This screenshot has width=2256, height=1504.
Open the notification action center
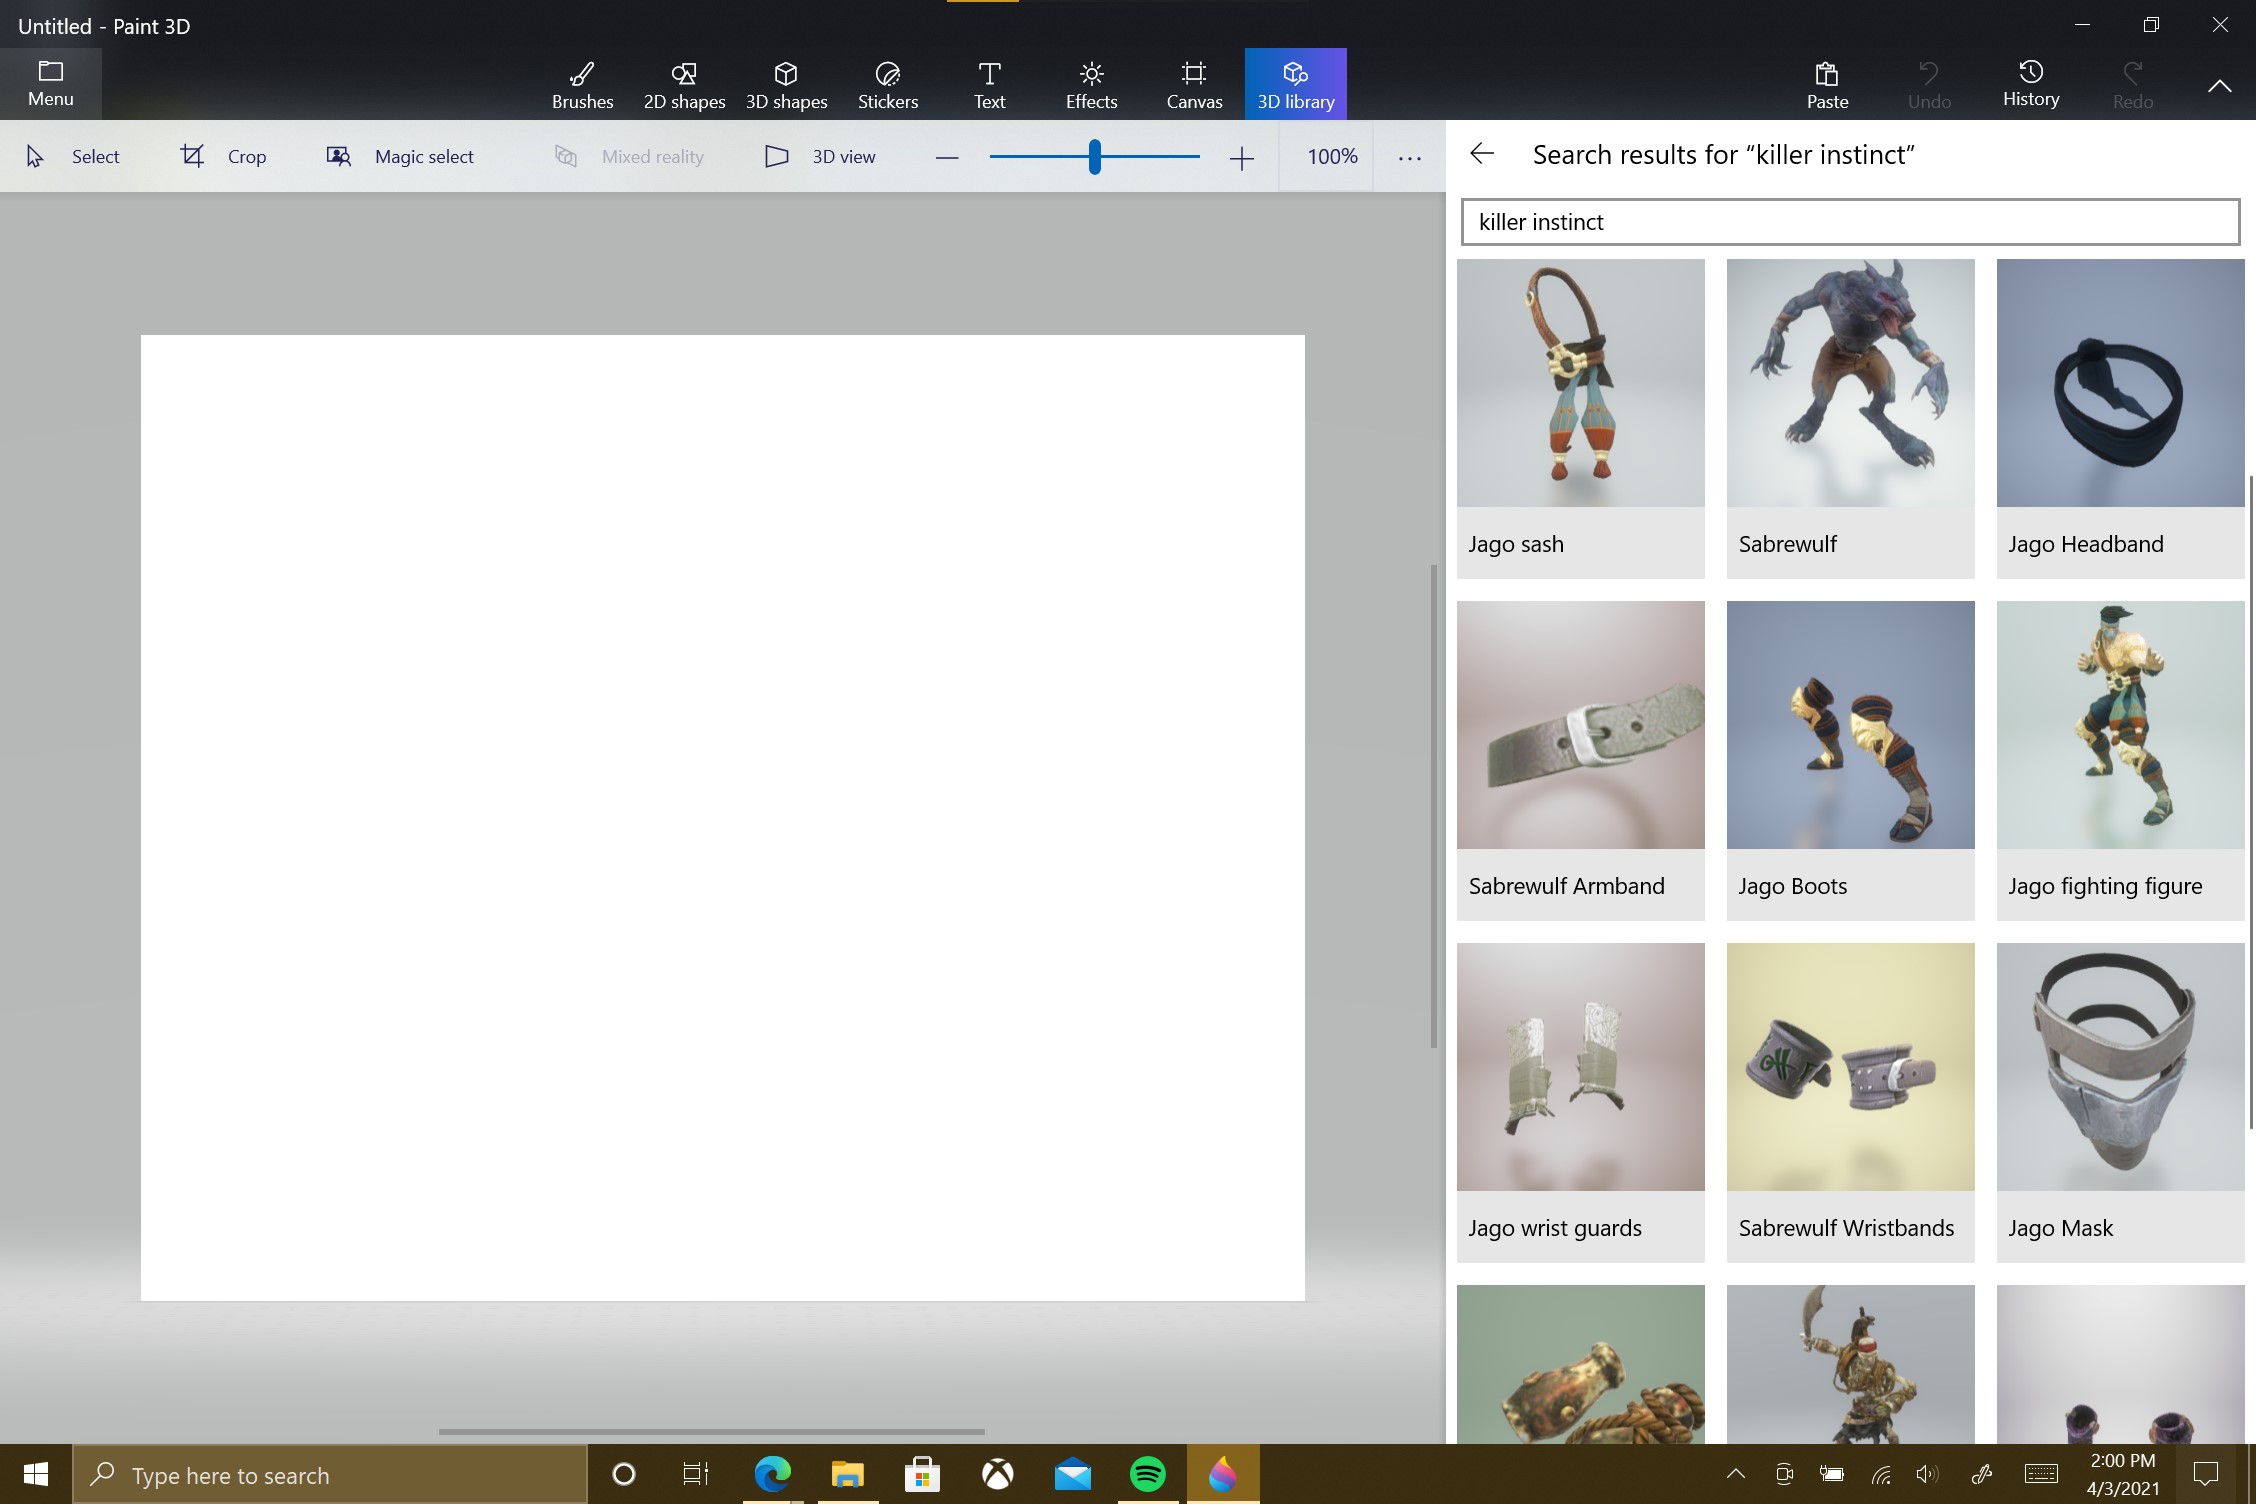(x=2205, y=1474)
